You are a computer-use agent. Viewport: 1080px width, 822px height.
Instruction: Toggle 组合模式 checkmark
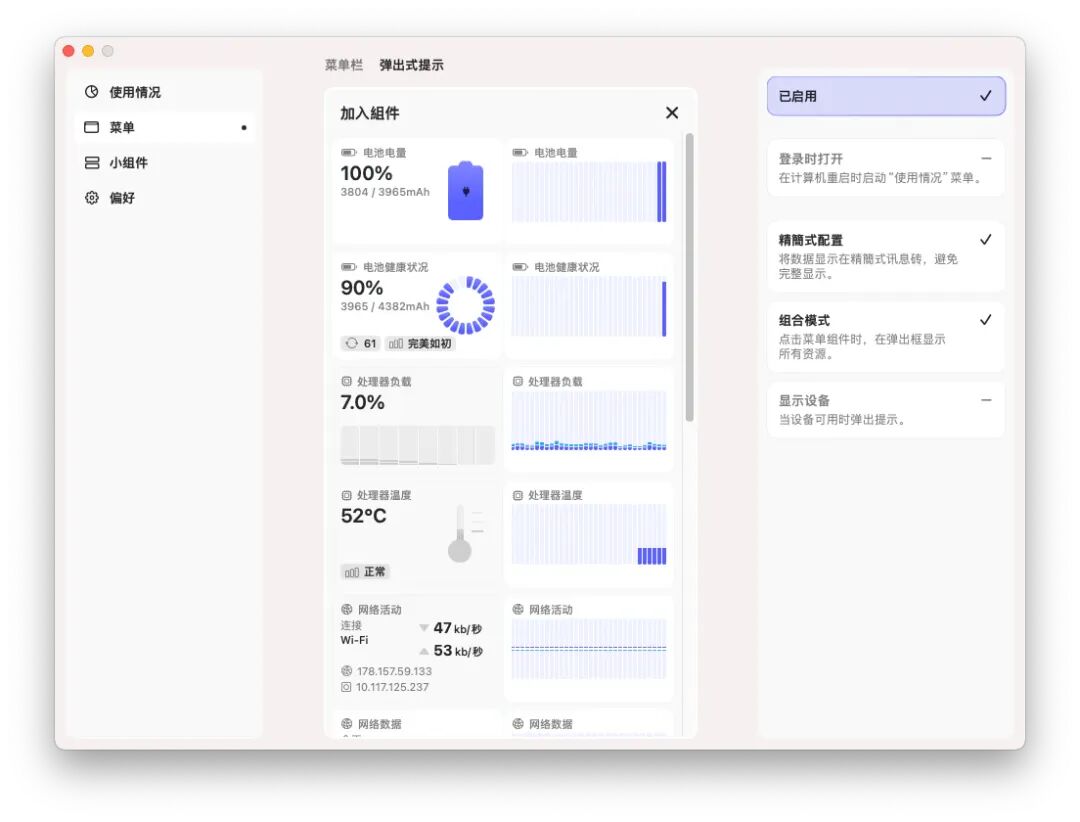986,319
